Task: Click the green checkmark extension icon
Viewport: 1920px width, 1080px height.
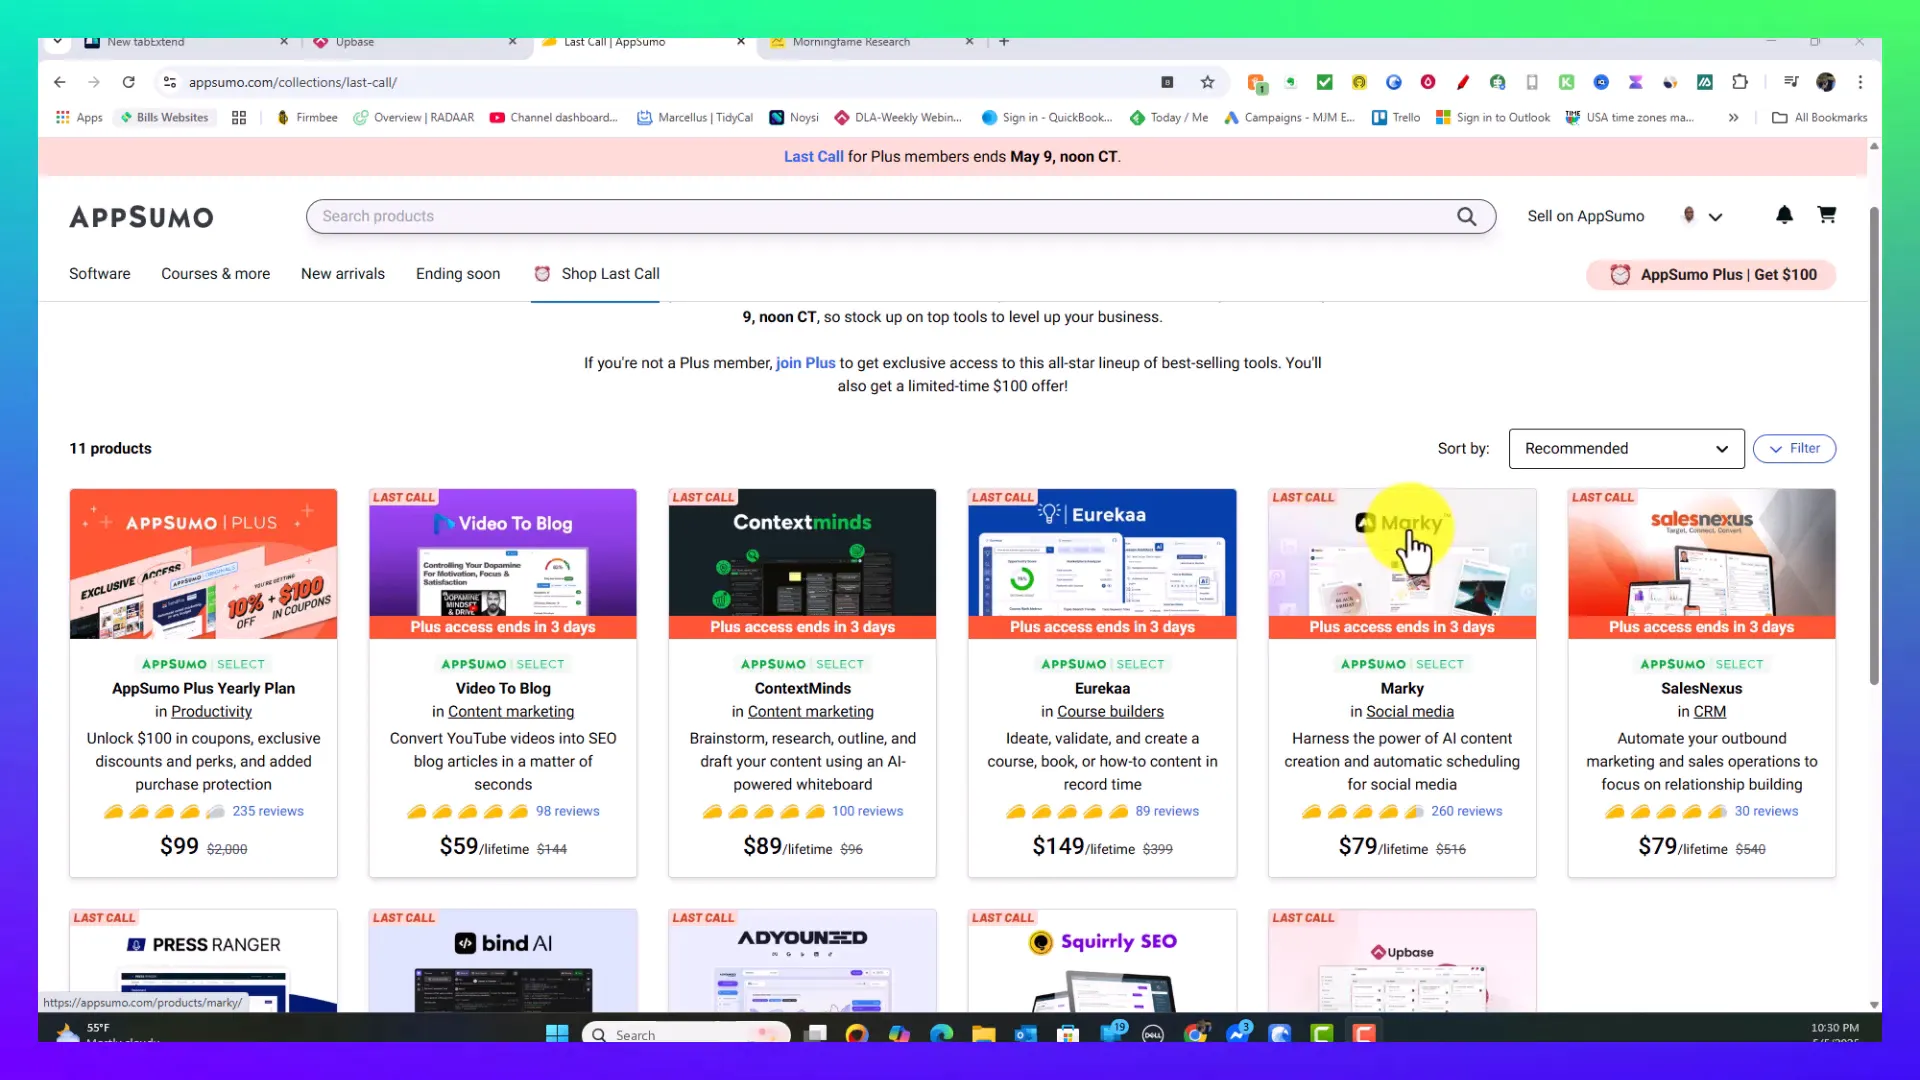Action: [1324, 82]
